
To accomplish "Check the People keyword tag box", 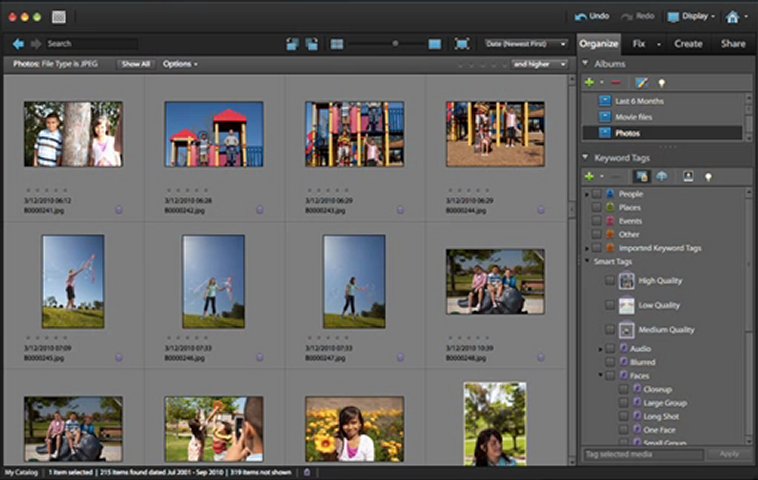I will pyautogui.click(x=597, y=194).
